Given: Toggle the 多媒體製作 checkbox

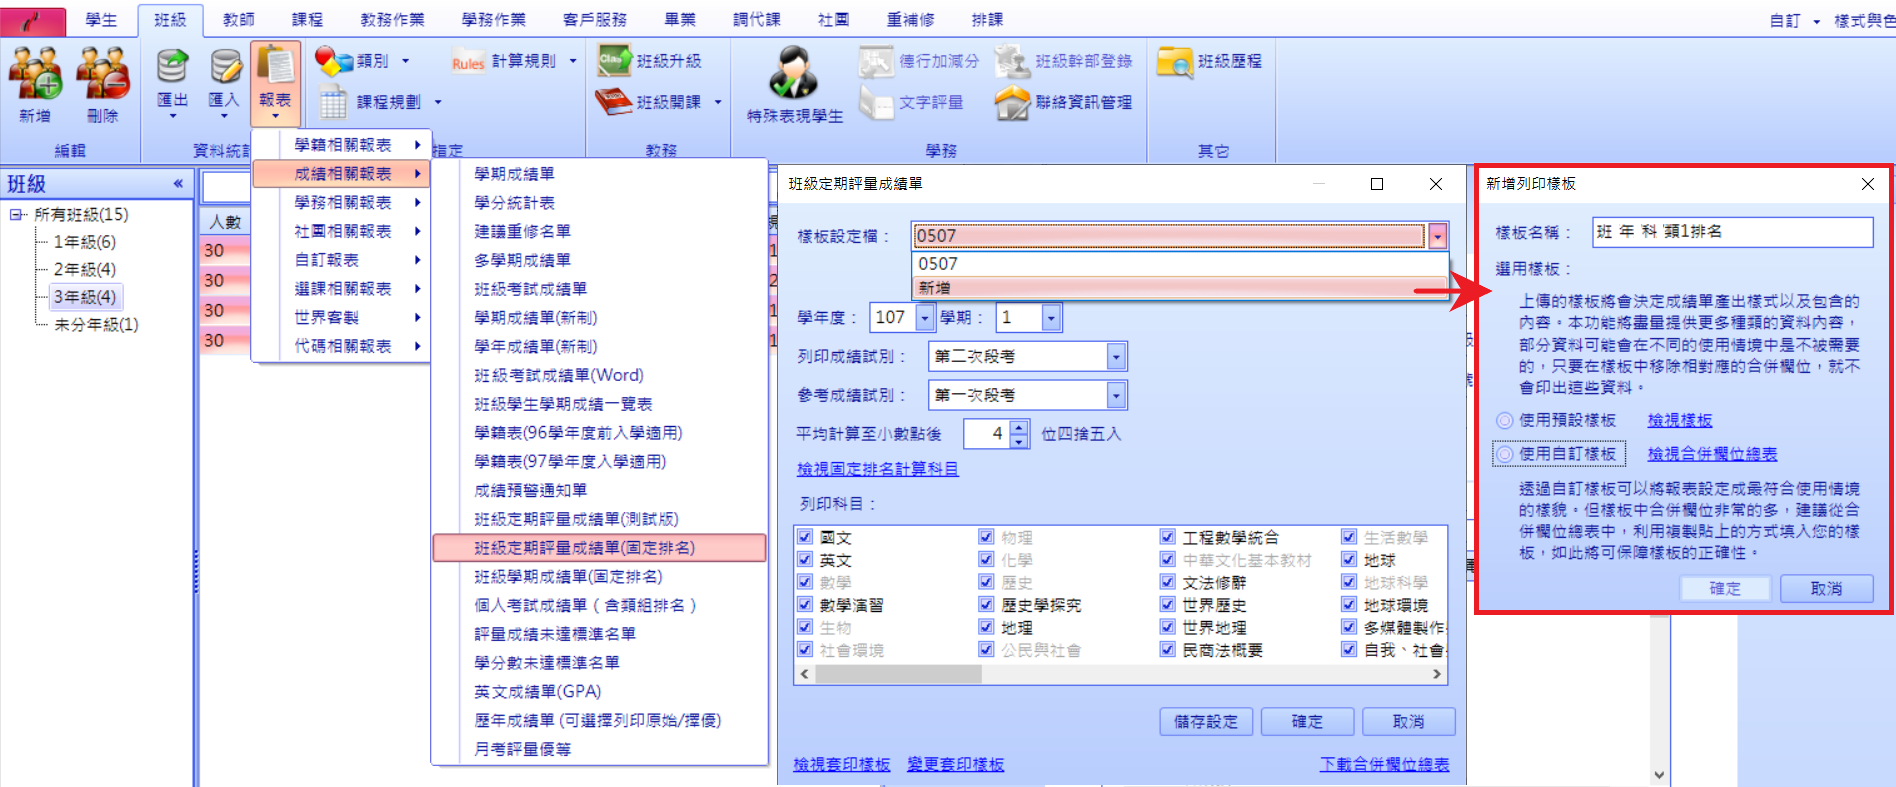Looking at the screenshot, I should tap(1349, 627).
